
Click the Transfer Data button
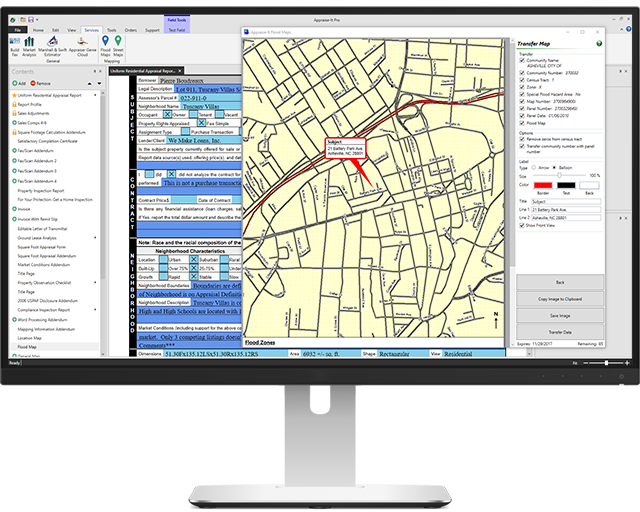tap(560, 332)
